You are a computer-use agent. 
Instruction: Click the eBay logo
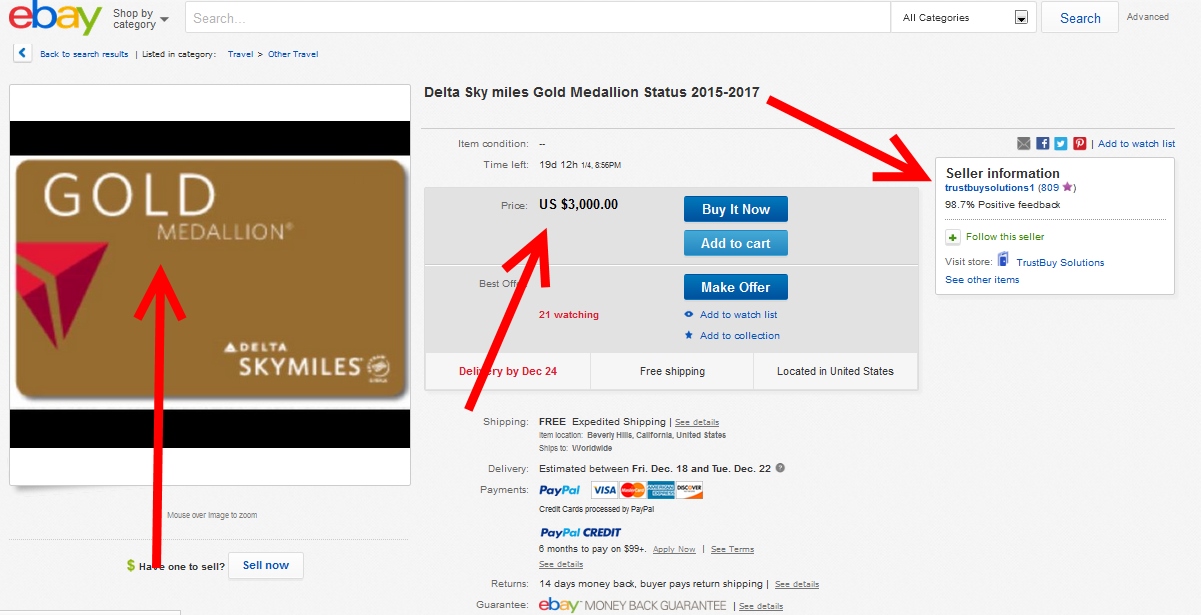(x=55, y=18)
